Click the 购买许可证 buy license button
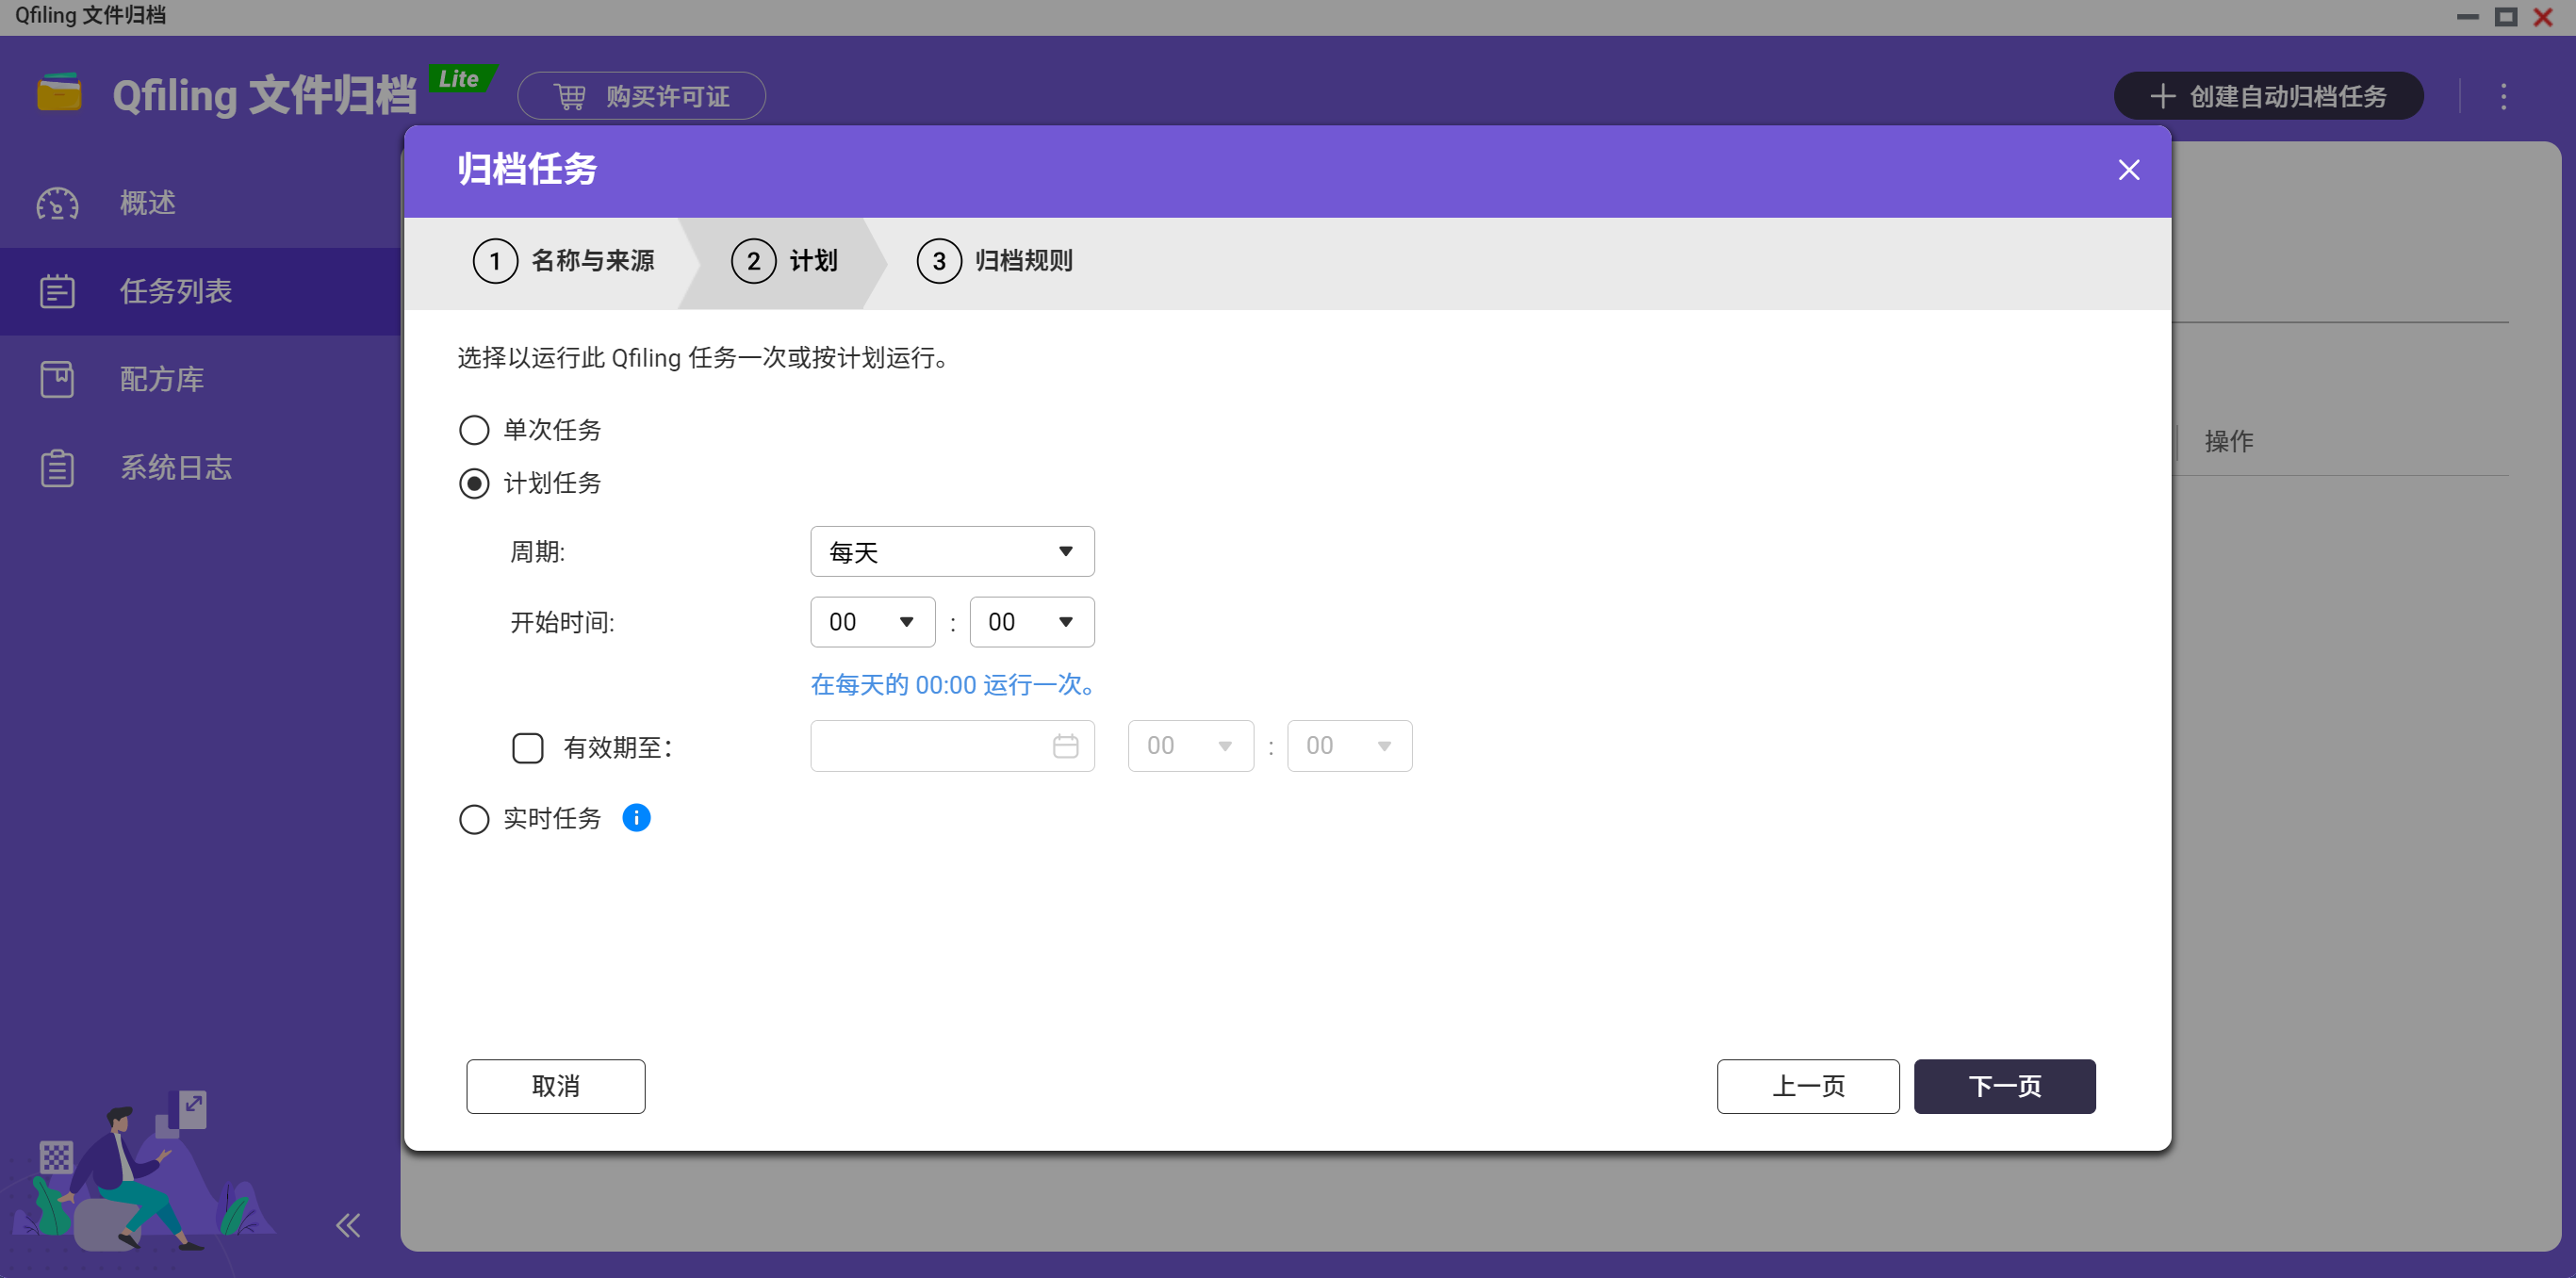The width and height of the screenshot is (2576, 1278). click(641, 97)
